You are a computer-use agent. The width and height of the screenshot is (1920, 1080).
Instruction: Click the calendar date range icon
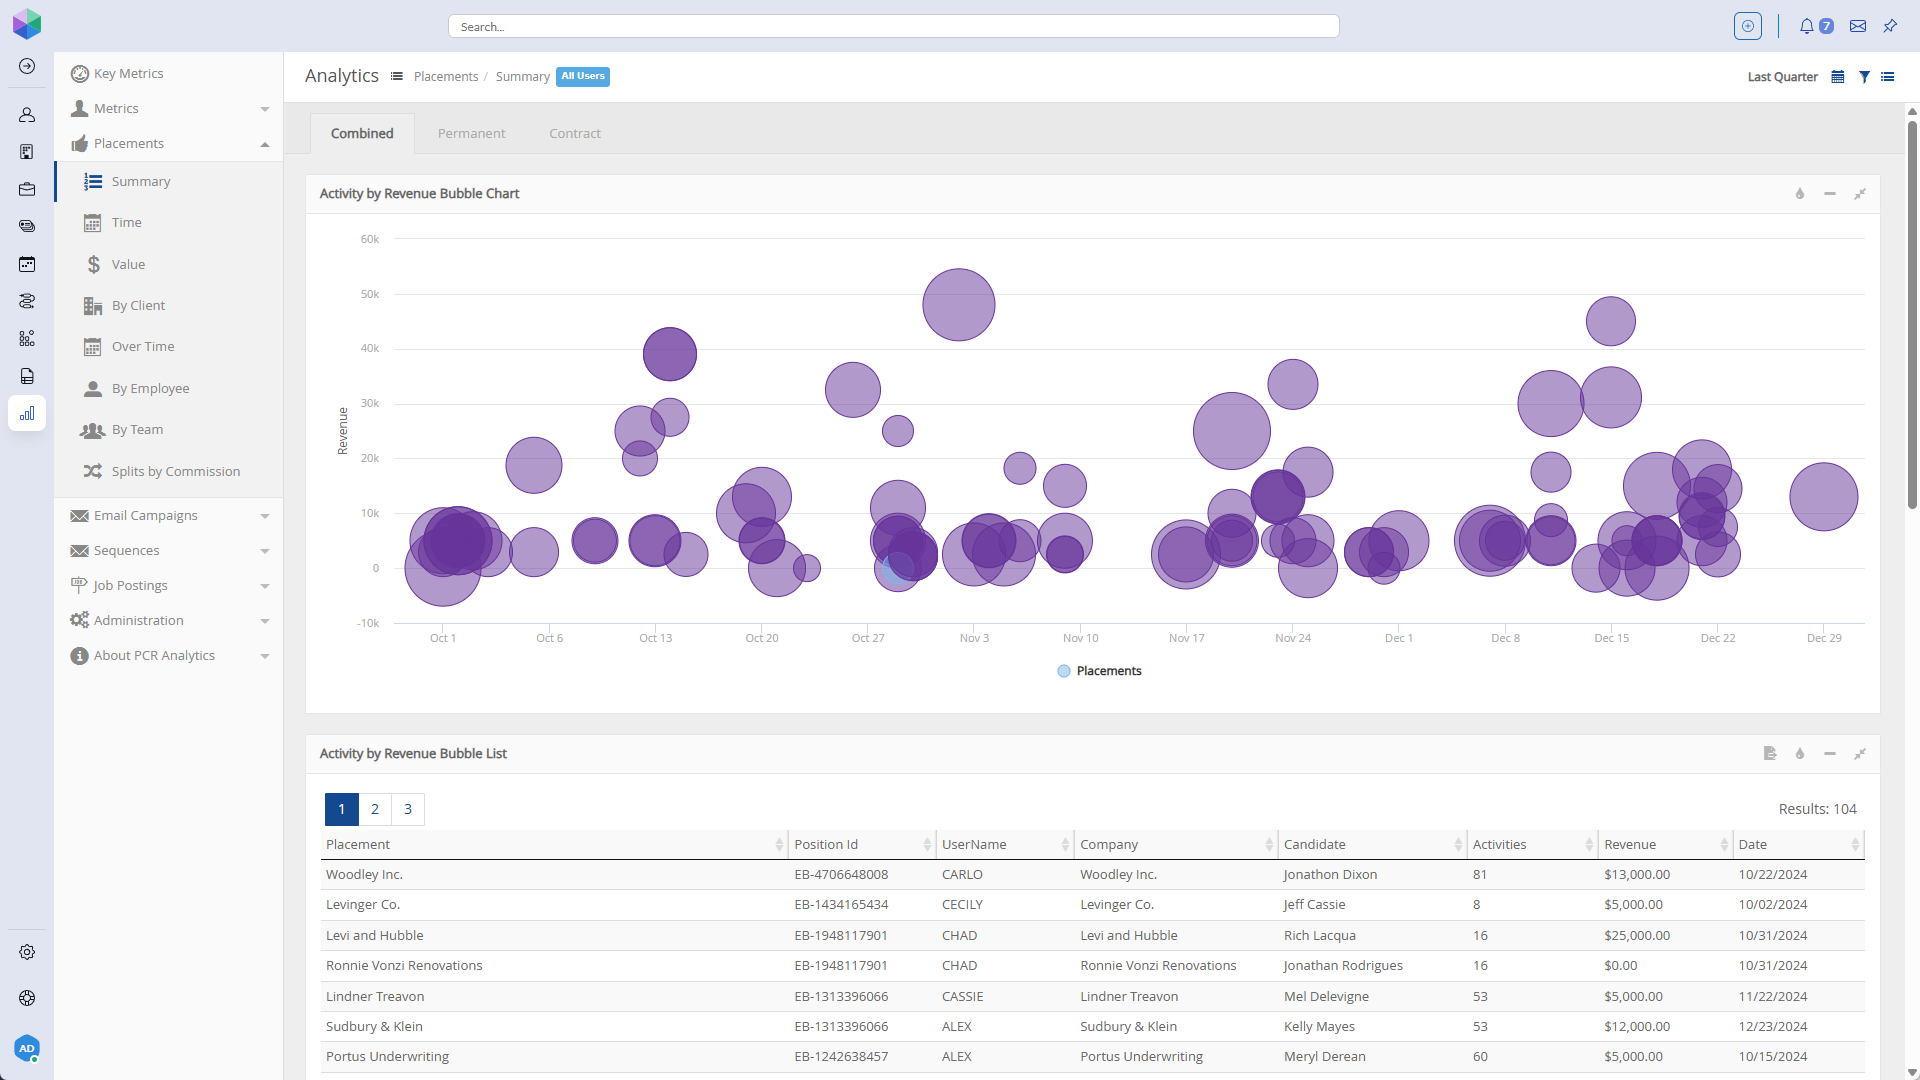(x=1837, y=77)
